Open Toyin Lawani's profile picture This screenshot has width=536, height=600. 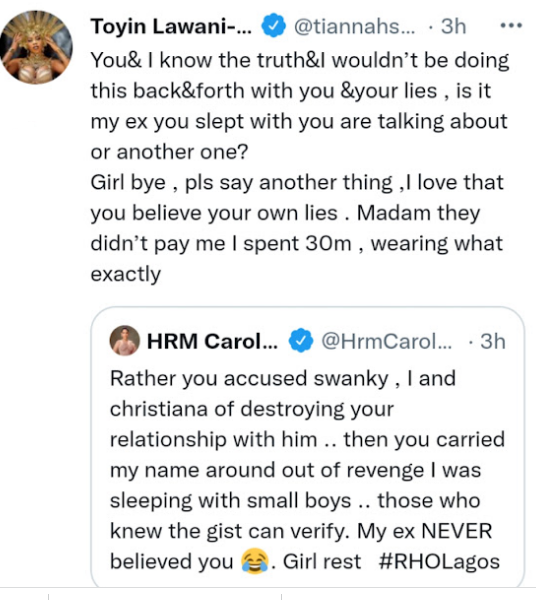[36, 47]
